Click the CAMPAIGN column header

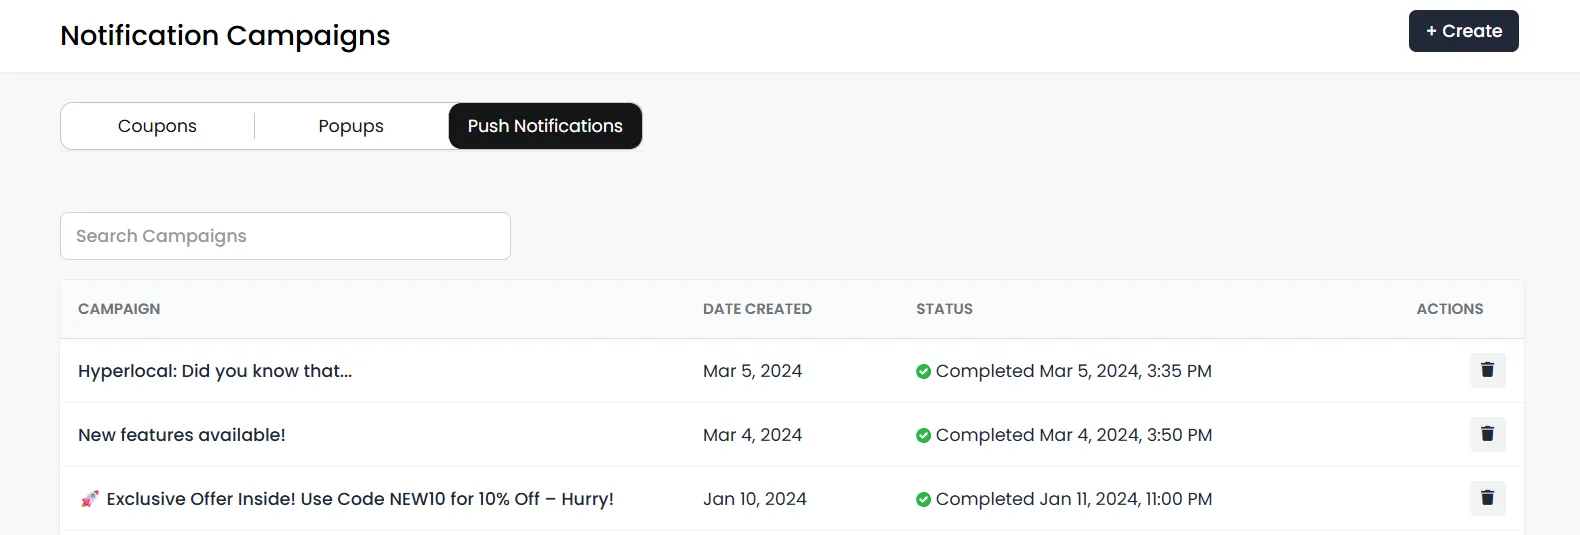point(119,309)
